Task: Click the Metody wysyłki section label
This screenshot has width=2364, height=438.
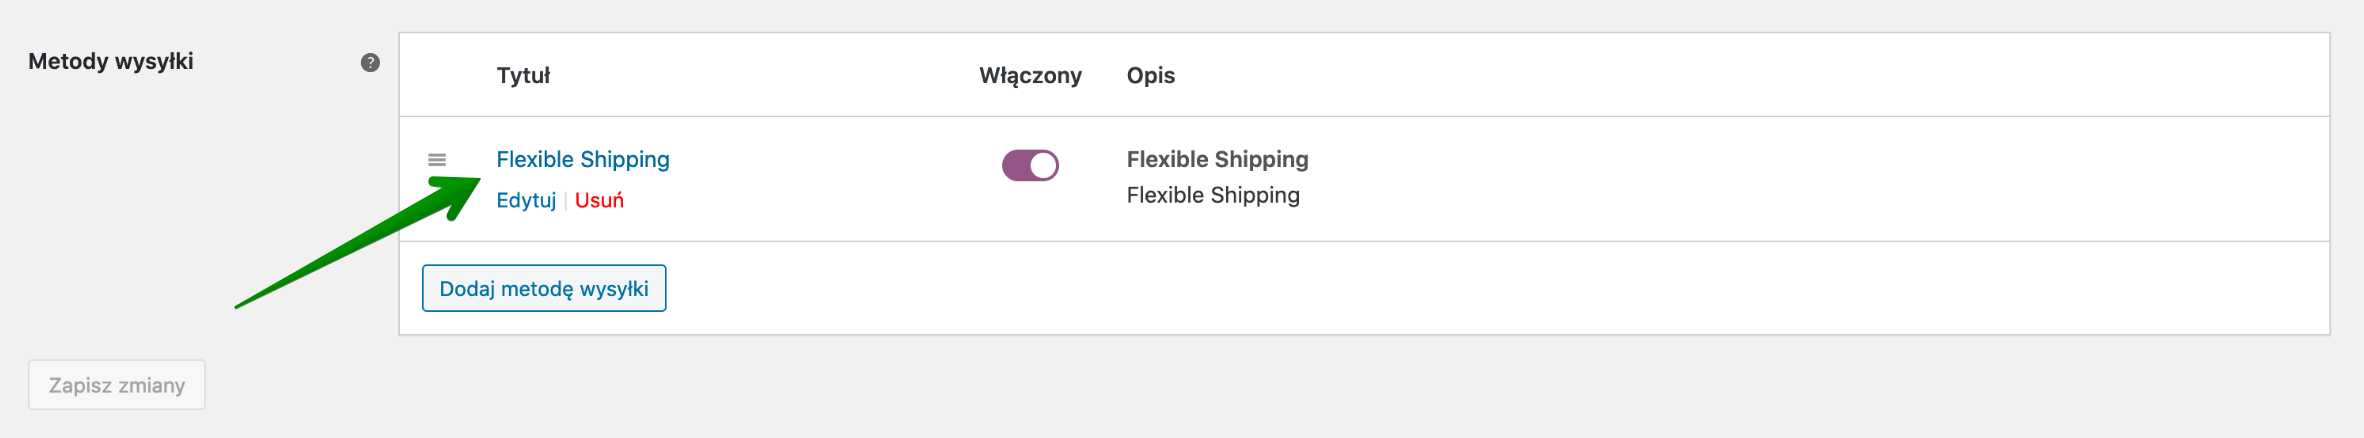Action: coord(111,61)
